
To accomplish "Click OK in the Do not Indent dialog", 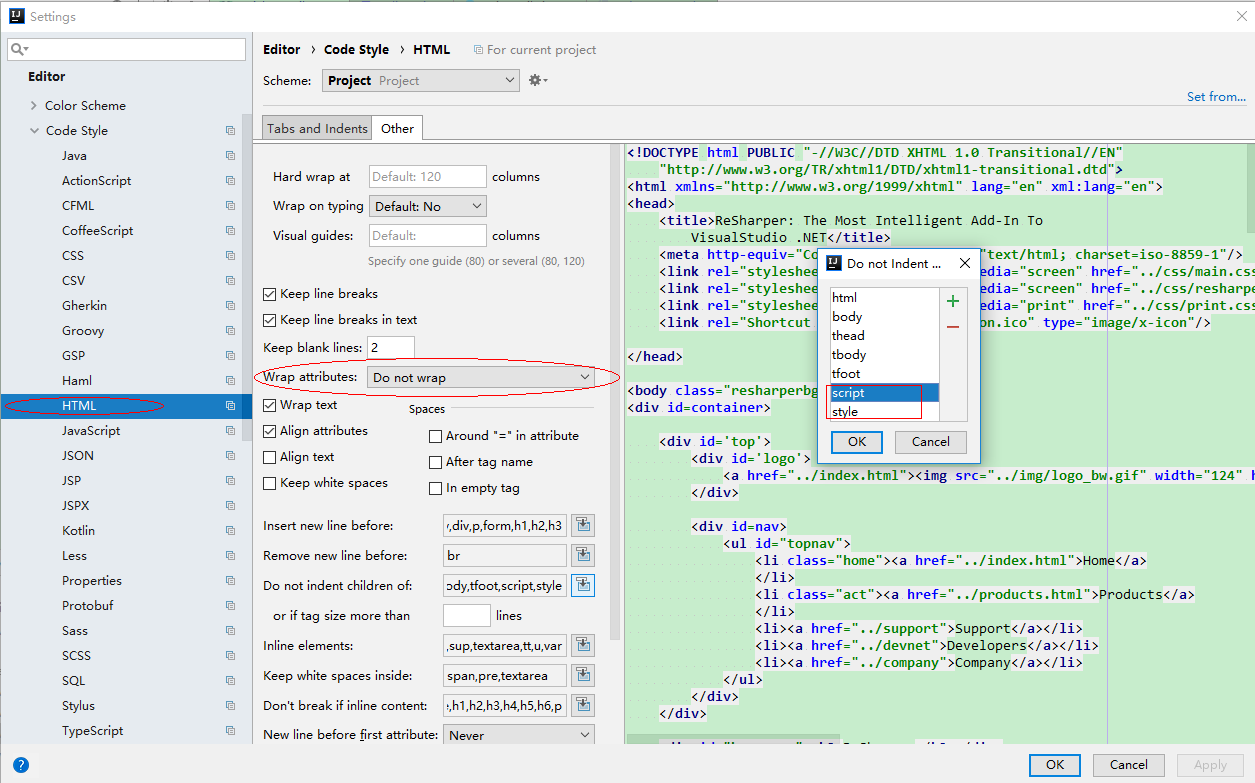I will click(x=857, y=442).
